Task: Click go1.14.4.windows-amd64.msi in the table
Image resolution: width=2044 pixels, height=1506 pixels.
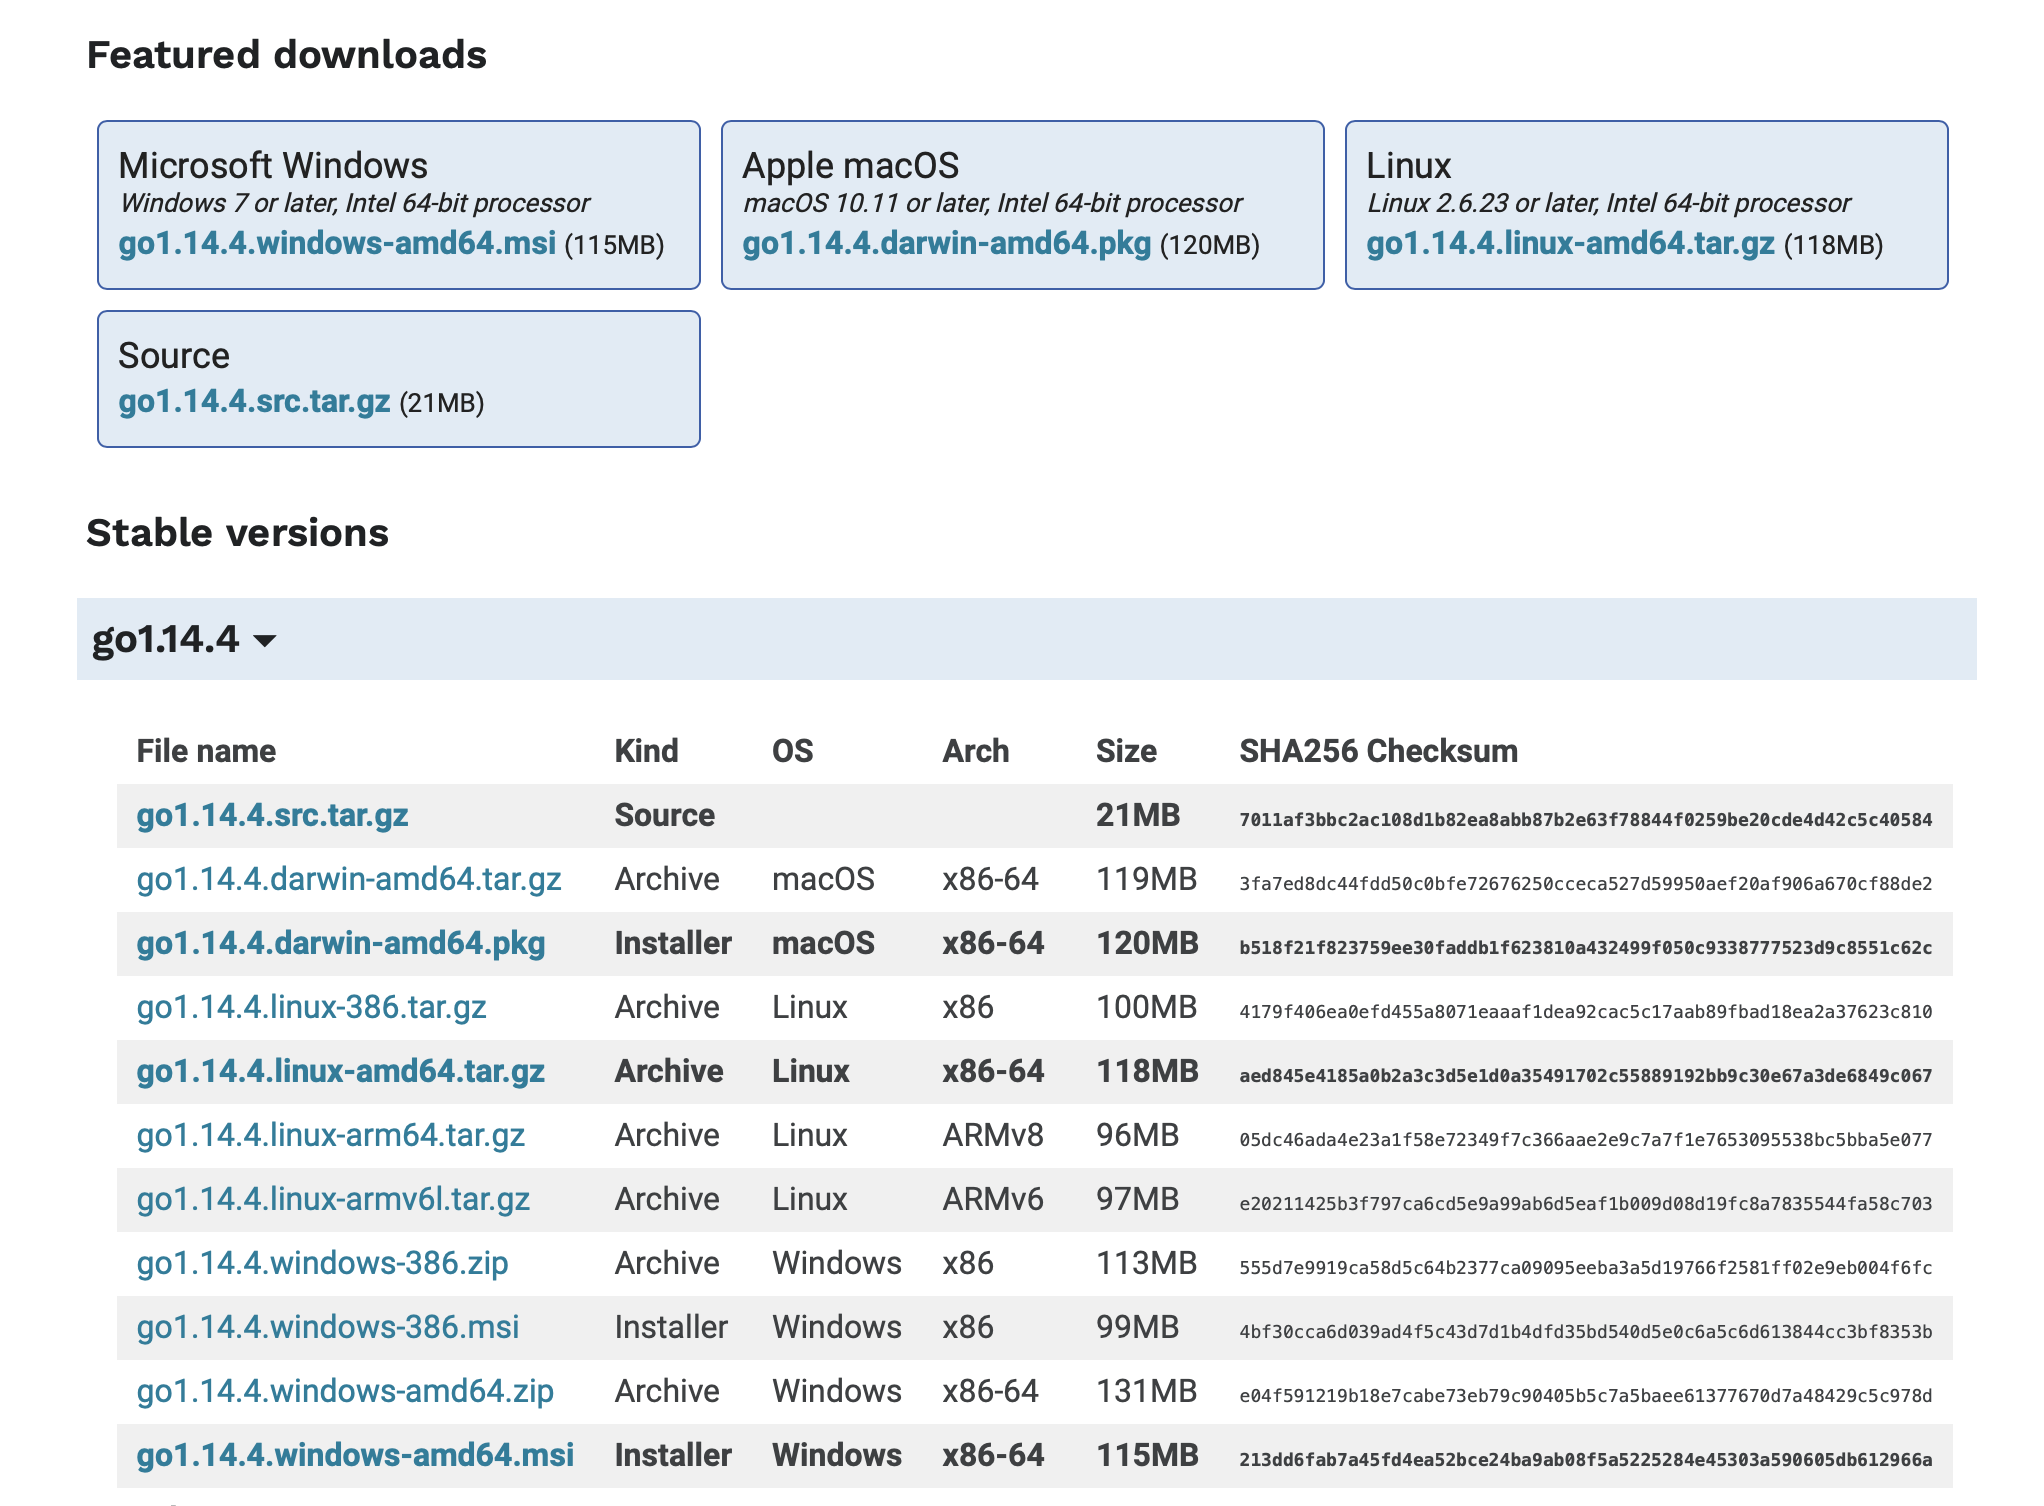Action: (355, 1455)
